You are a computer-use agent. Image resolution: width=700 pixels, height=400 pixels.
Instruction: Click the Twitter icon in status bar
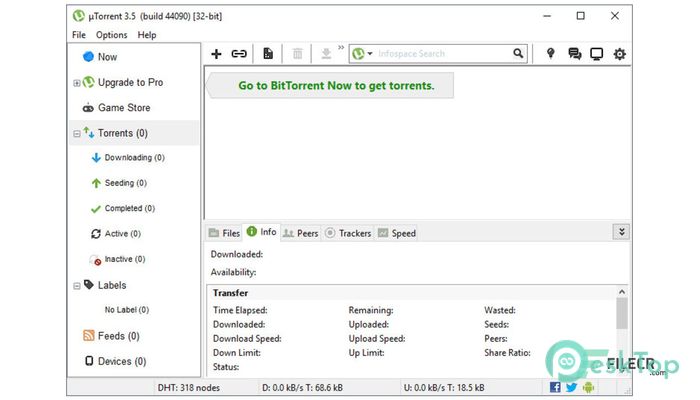coord(571,387)
